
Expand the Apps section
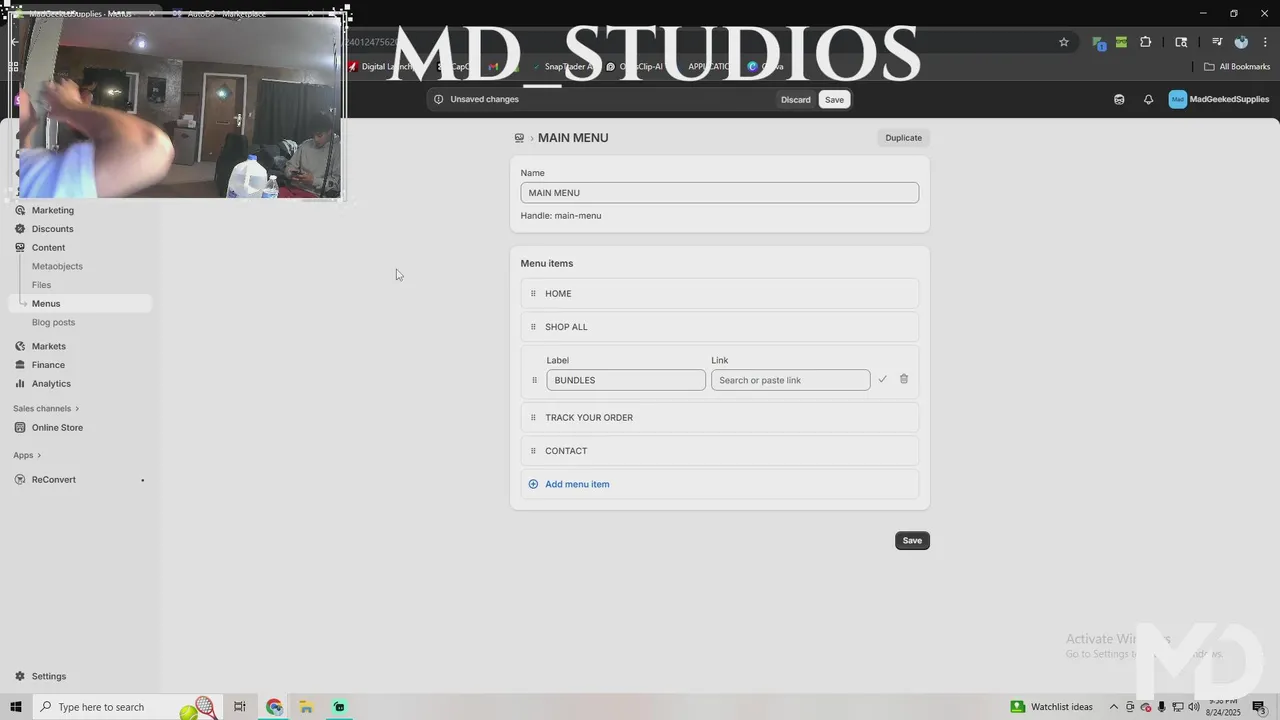27,456
